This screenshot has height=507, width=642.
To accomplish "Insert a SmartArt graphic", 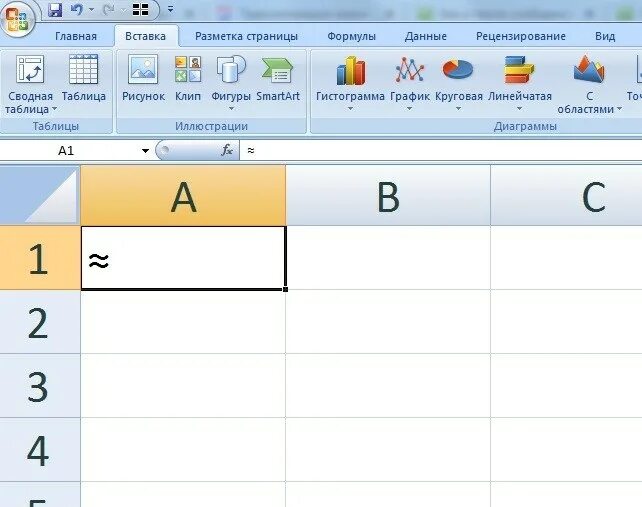I will coord(278,78).
